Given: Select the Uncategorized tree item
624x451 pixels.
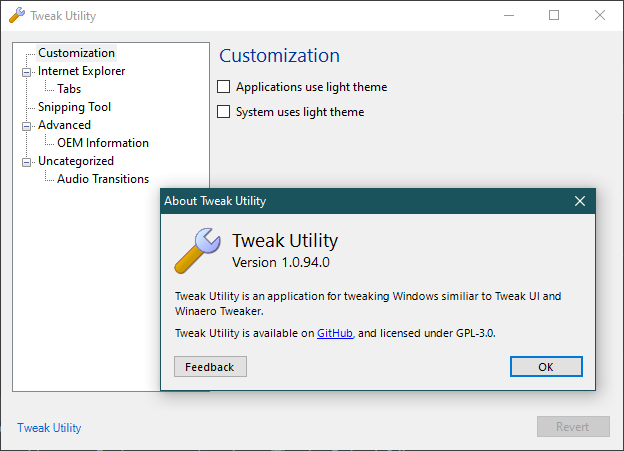Looking at the screenshot, I should coord(76,161).
